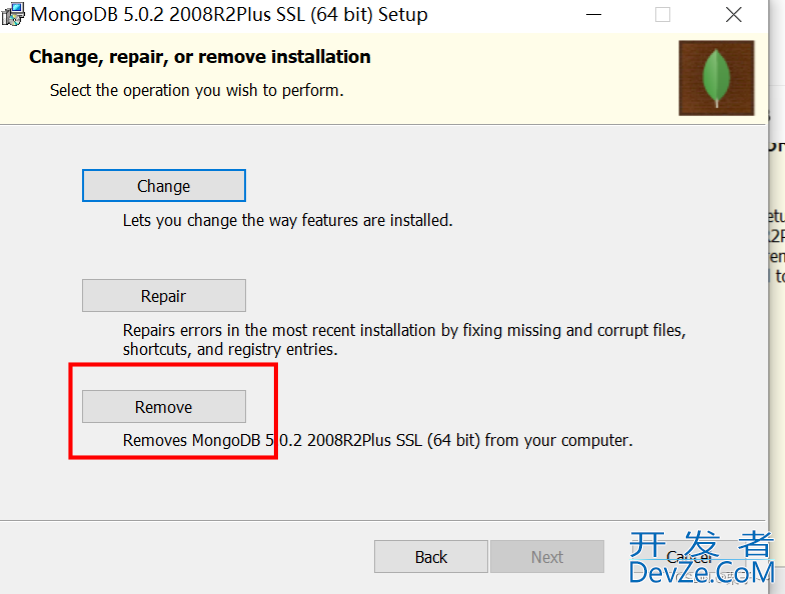Click 'Select the operation you wish to perform' text

[197, 90]
